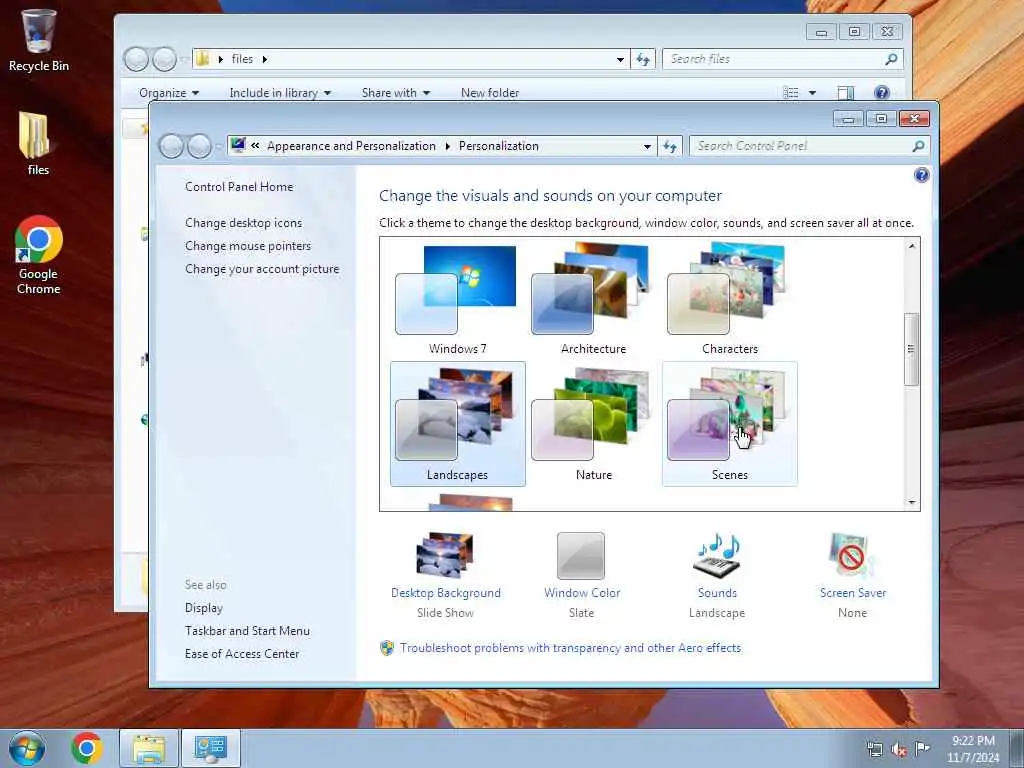Apply the Characters theme

729,300
